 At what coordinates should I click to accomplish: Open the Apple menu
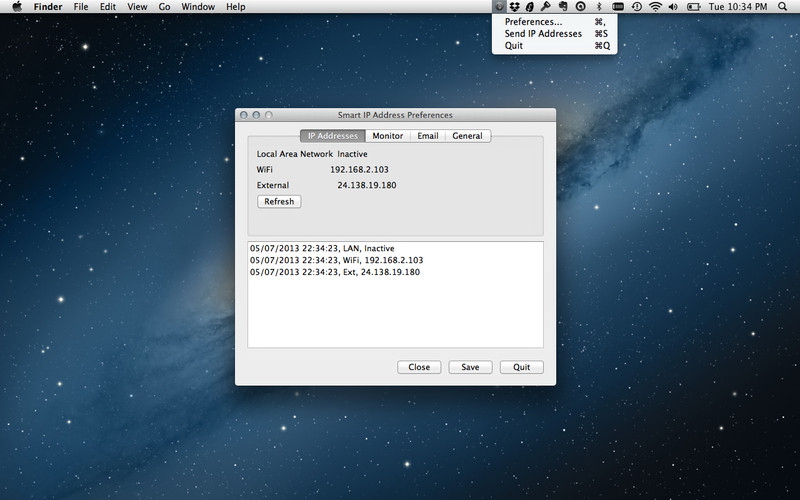tap(16, 7)
